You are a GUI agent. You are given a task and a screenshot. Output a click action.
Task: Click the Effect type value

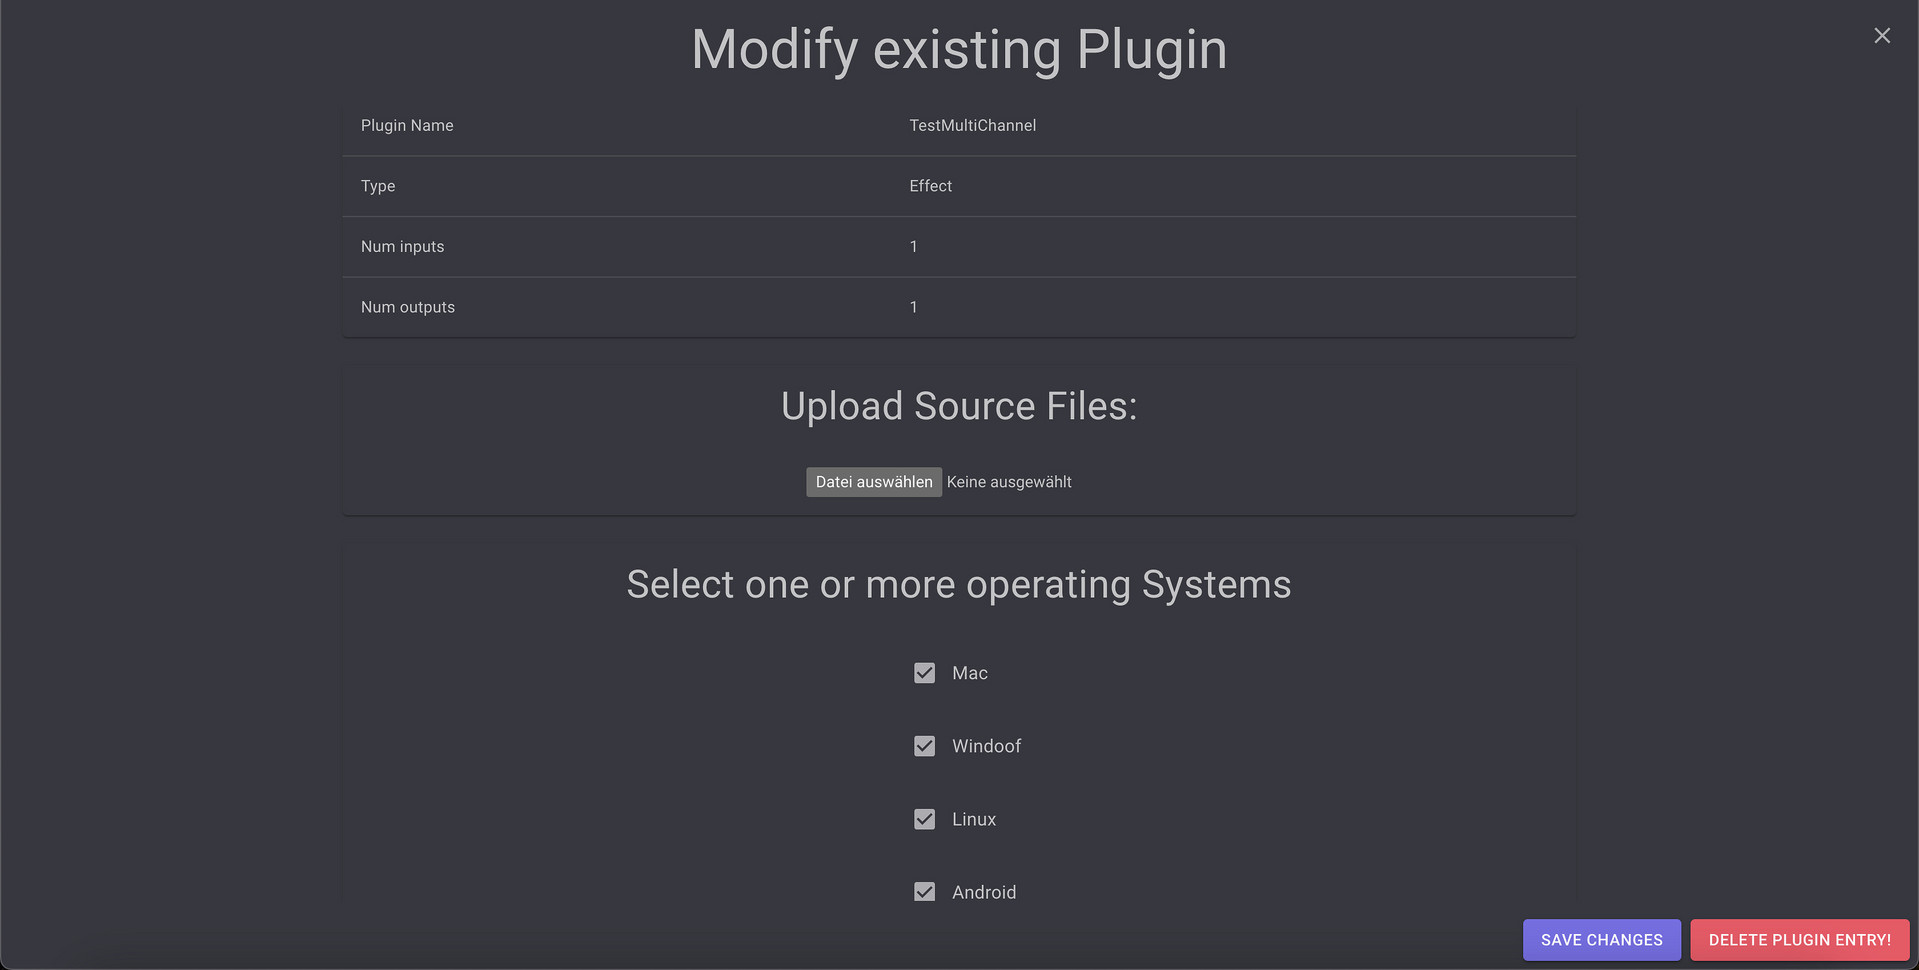coord(930,186)
